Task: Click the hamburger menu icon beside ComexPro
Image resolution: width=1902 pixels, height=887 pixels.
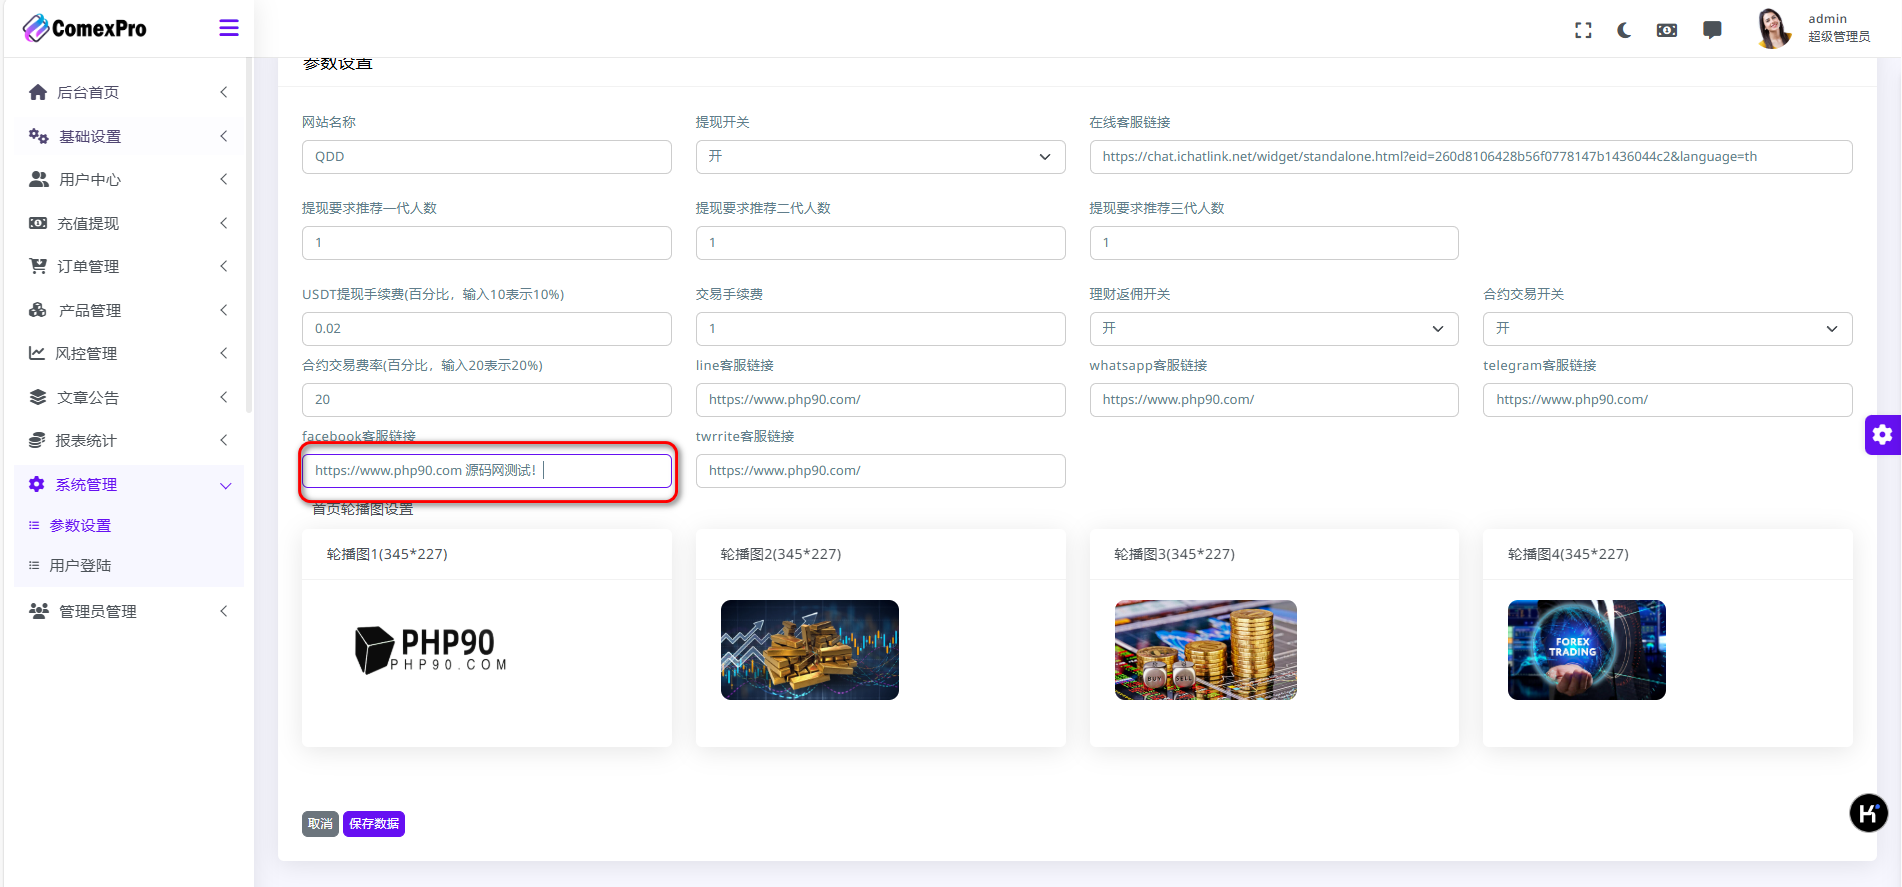Action: (x=228, y=28)
